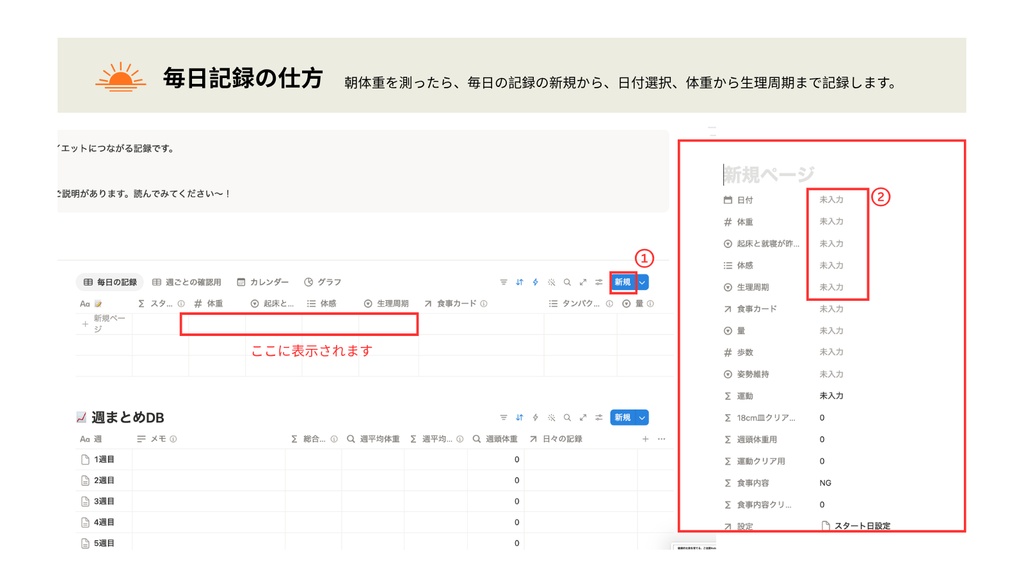Screen dimensions: 1024x576
Task: Open the 1週目 page icon
Action: (x=85, y=460)
